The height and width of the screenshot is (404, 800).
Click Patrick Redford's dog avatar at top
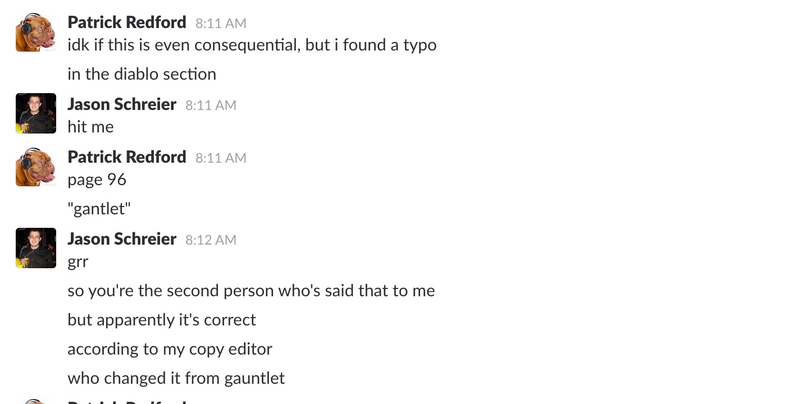click(36, 32)
